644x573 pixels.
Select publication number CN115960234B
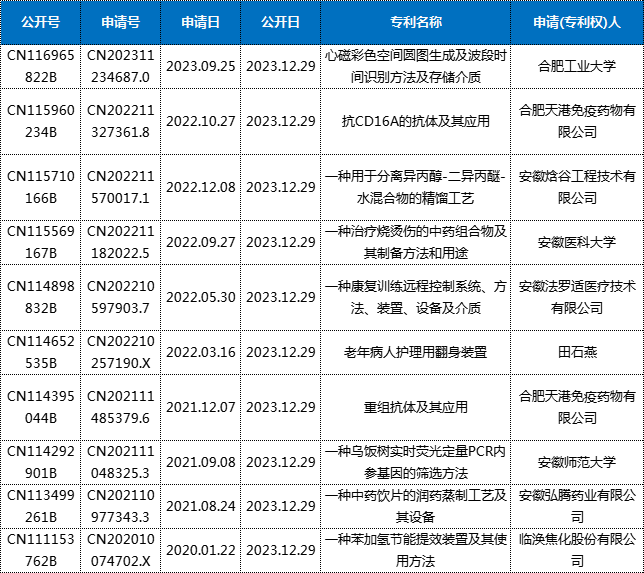coord(41,121)
